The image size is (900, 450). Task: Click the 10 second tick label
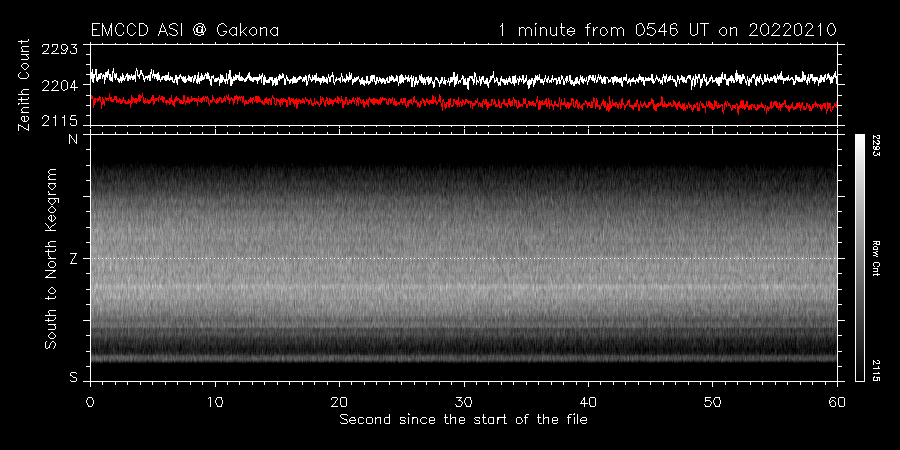click(215, 401)
